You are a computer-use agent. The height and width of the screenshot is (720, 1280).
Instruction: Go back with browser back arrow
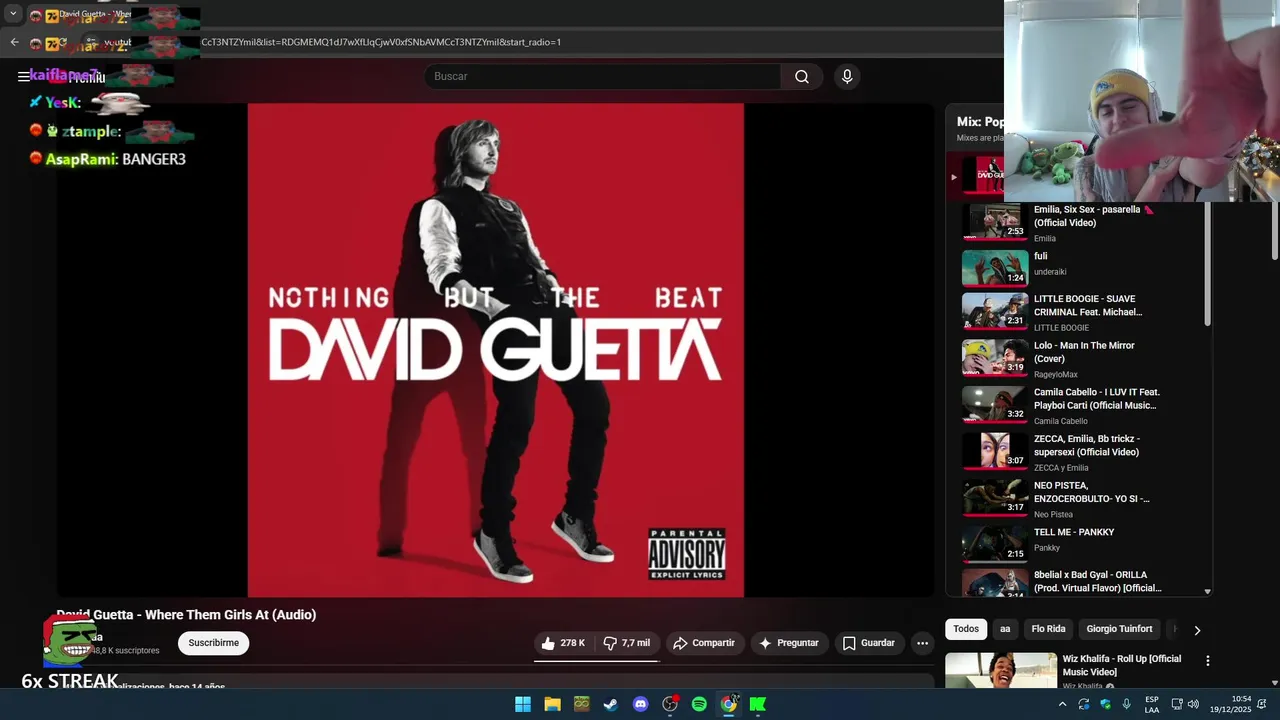pos(14,42)
